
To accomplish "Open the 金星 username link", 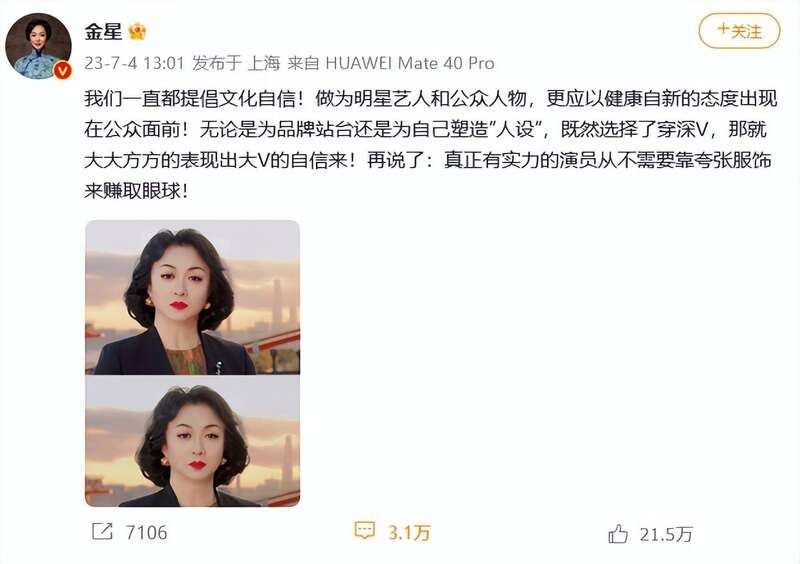I will coord(104,32).
